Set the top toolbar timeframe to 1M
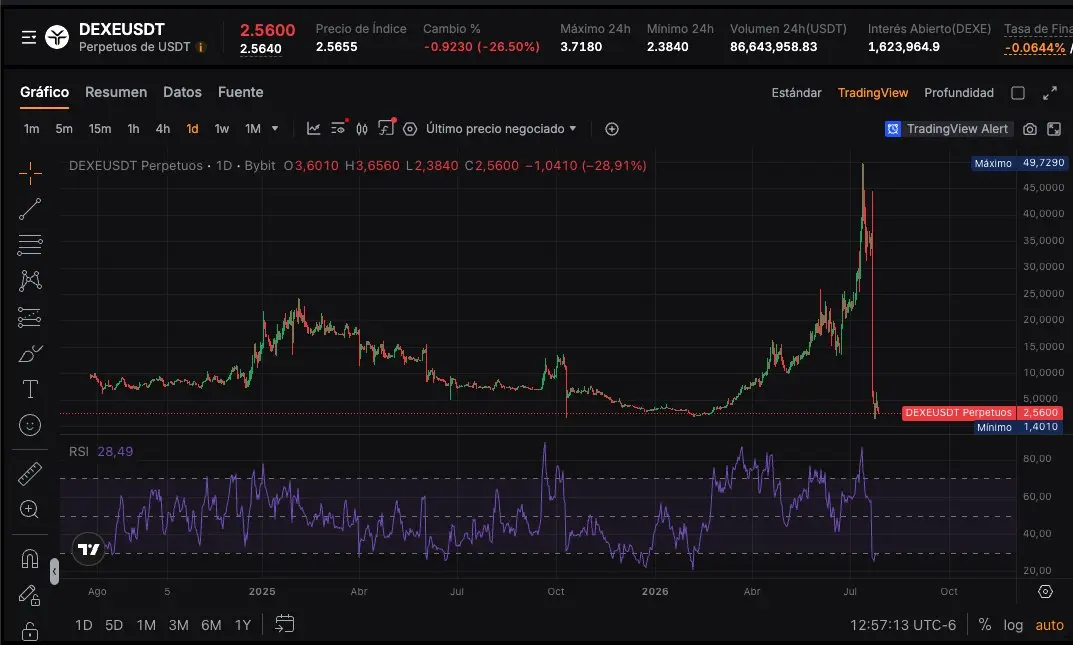 pyautogui.click(x=253, y=129)
